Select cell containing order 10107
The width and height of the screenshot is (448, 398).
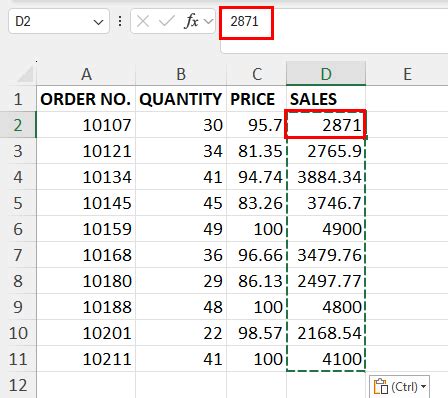(x=86, y=125)
